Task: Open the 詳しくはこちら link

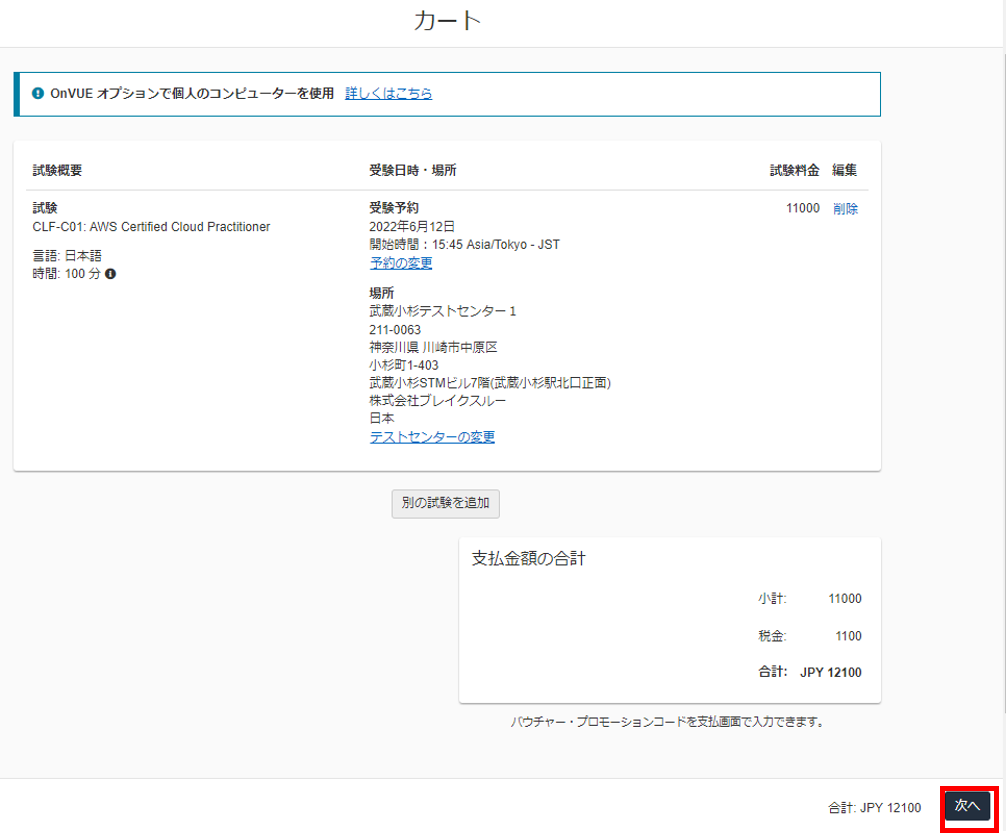Action: click(x=389, y=94)
